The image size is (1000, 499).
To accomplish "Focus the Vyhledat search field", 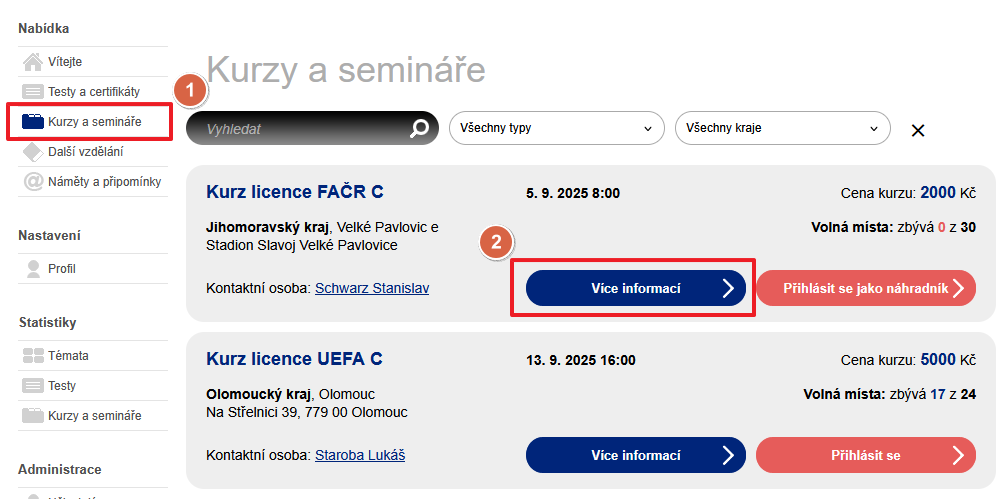I will pos(300,129).
